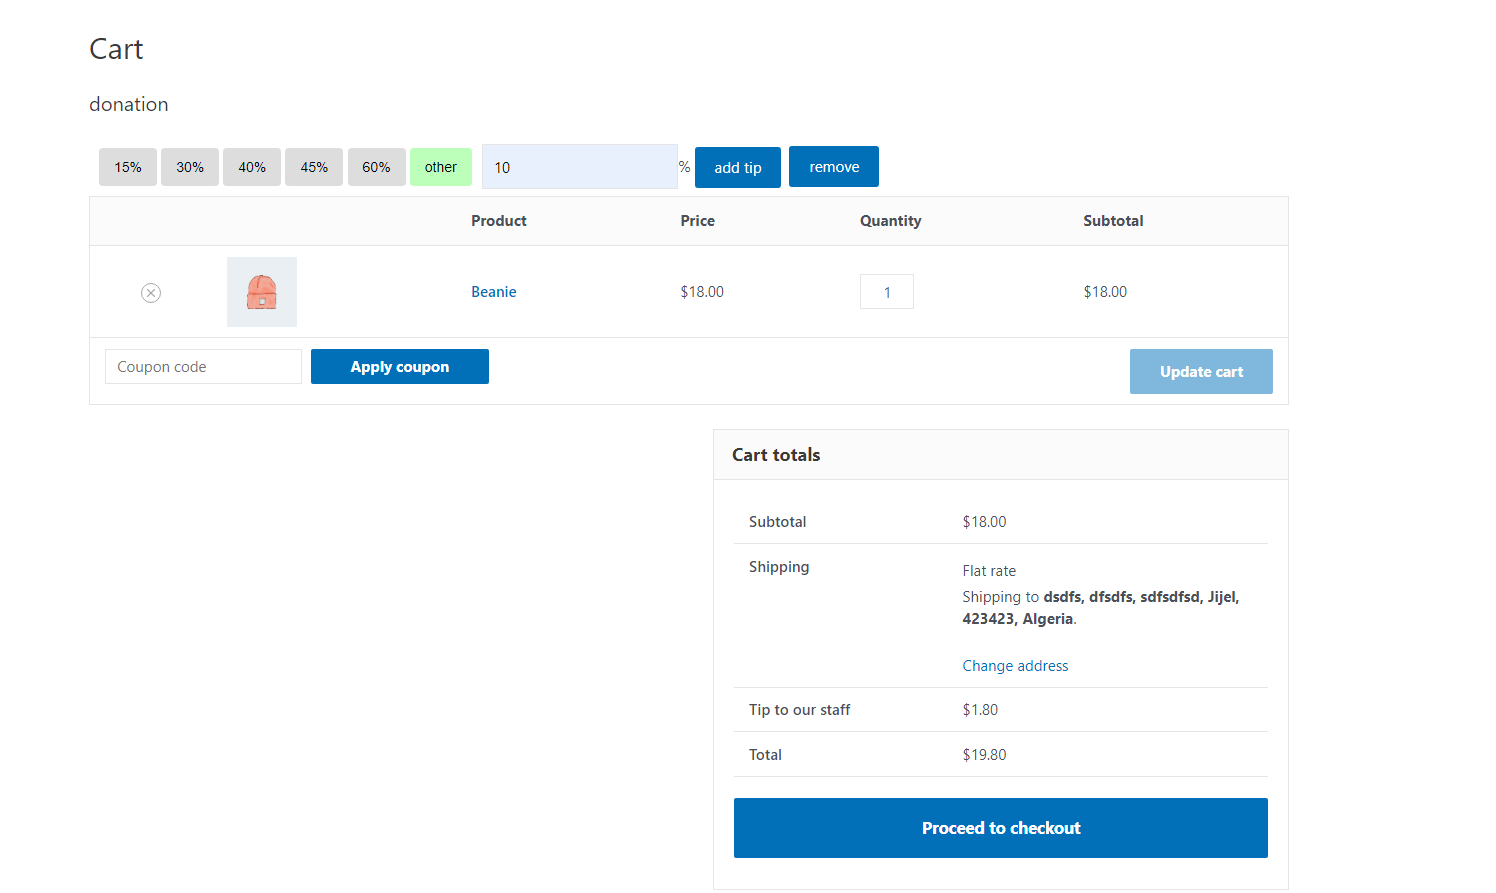Click Proceed to checkout
Viewport: 1496px width, 893px height.
coord(1000,827)
